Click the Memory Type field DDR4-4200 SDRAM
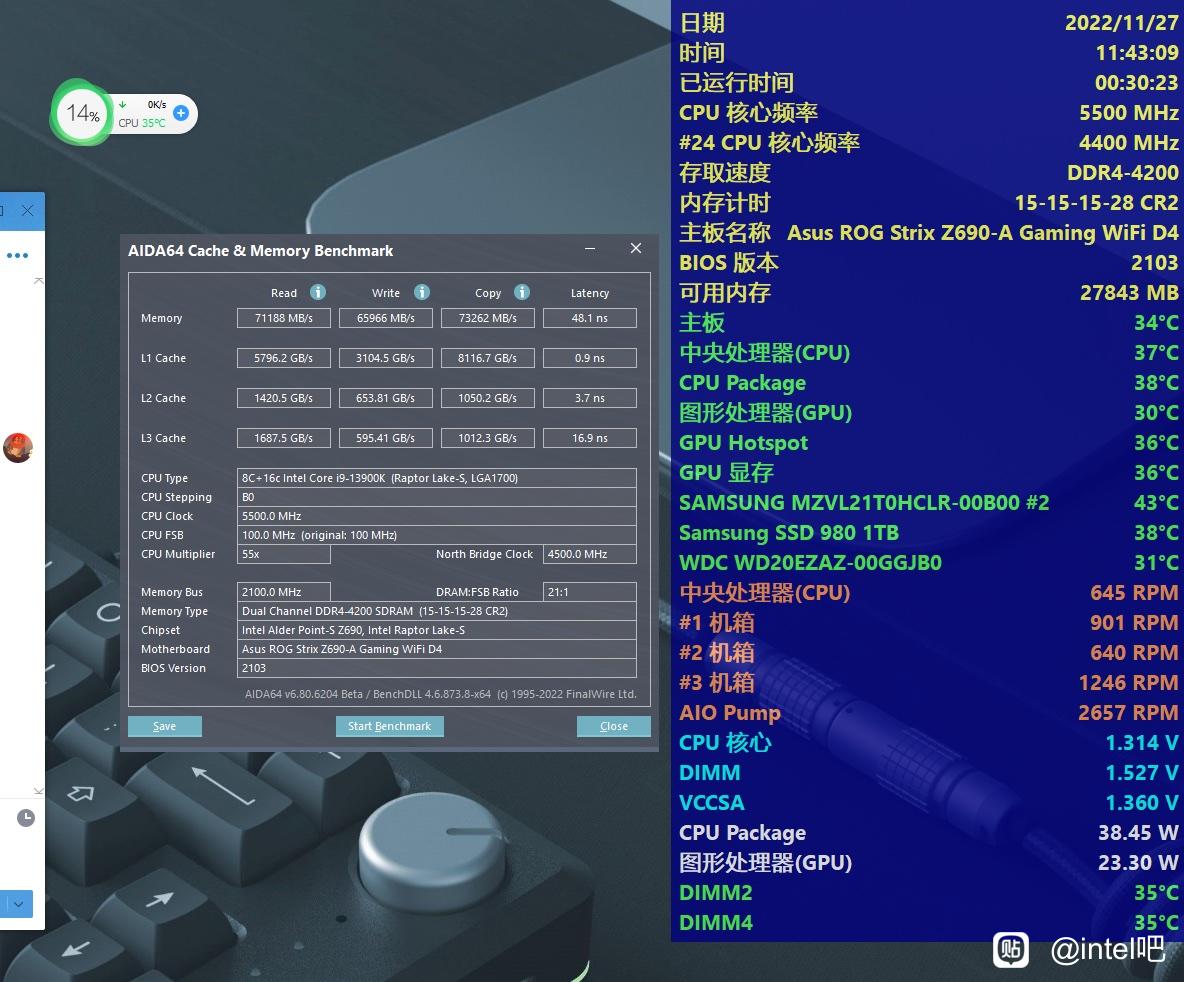The width and height of the screenshot is (1184, 982). pos(436,611)
